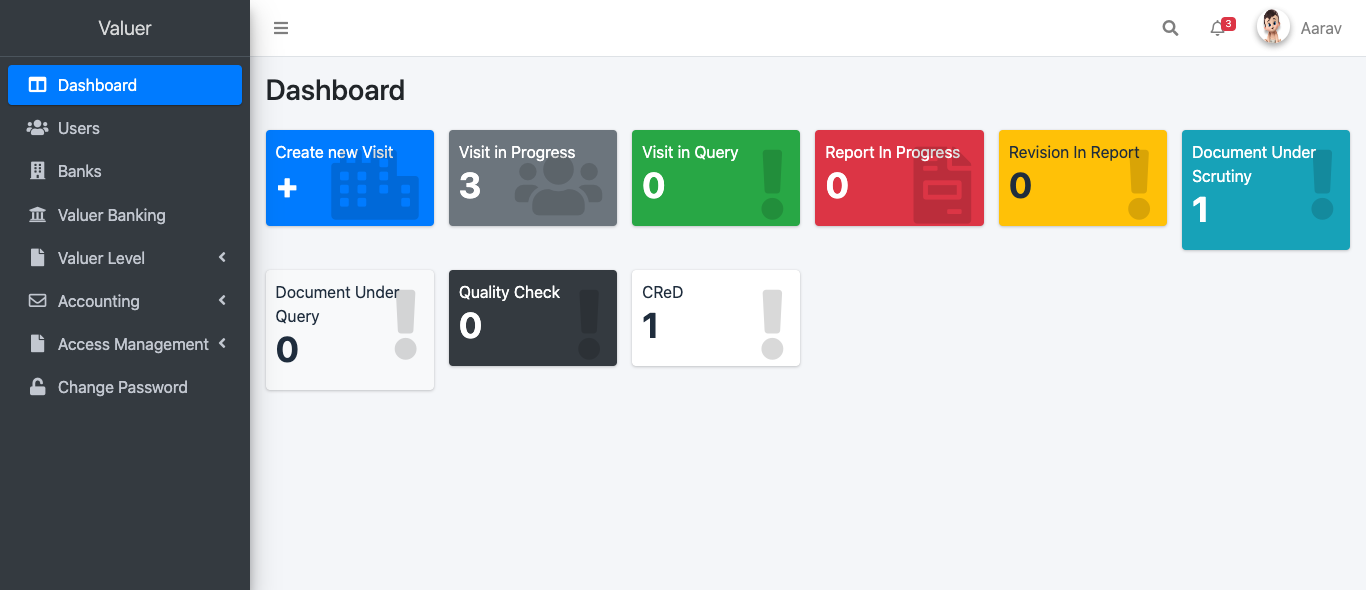This screenshot has height=590, width=1366.
Task: Click the Valuer brand title link
Action: point(125,28)
